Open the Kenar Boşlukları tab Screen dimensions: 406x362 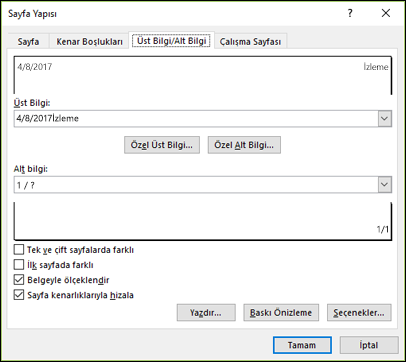coord(89,41)
